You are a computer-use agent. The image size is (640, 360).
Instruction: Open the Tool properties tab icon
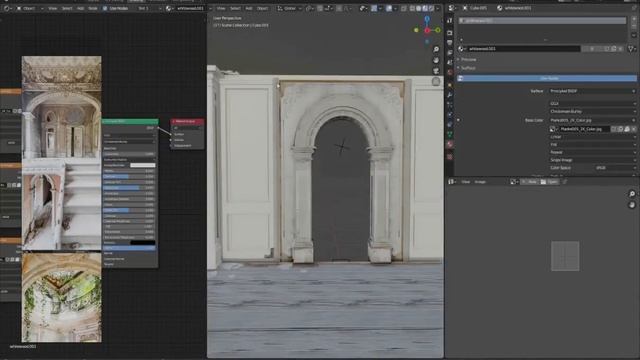450,20
